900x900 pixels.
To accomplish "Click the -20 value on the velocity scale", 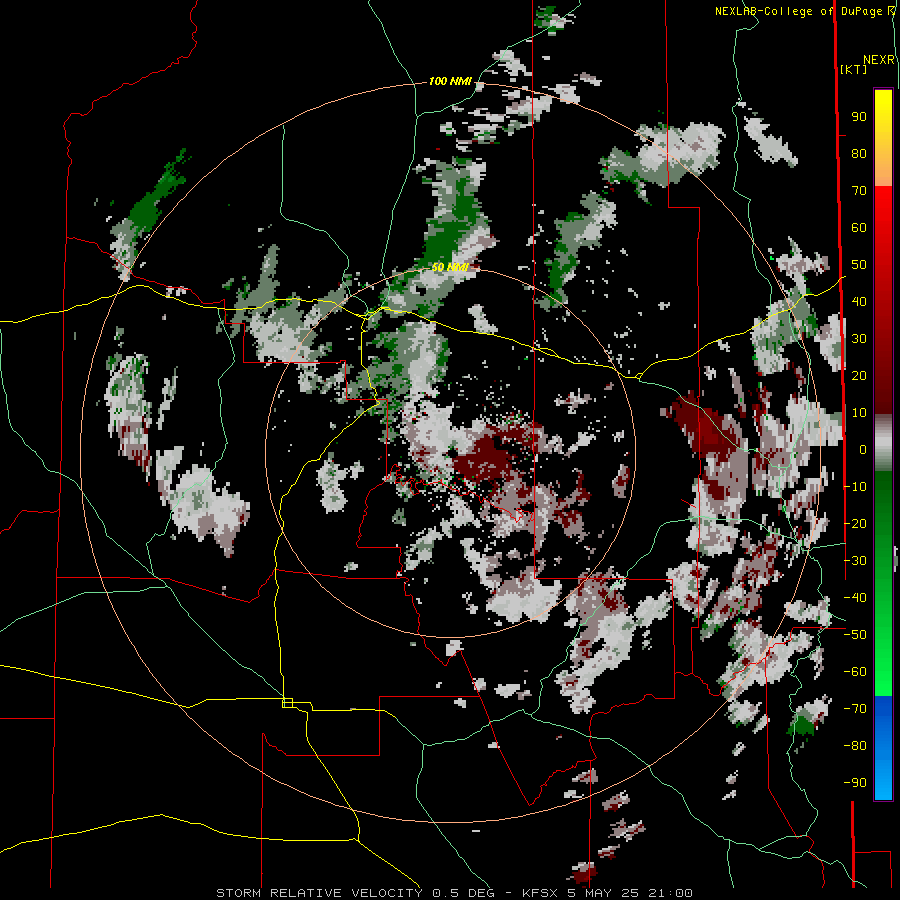I will tap(855, 523).
